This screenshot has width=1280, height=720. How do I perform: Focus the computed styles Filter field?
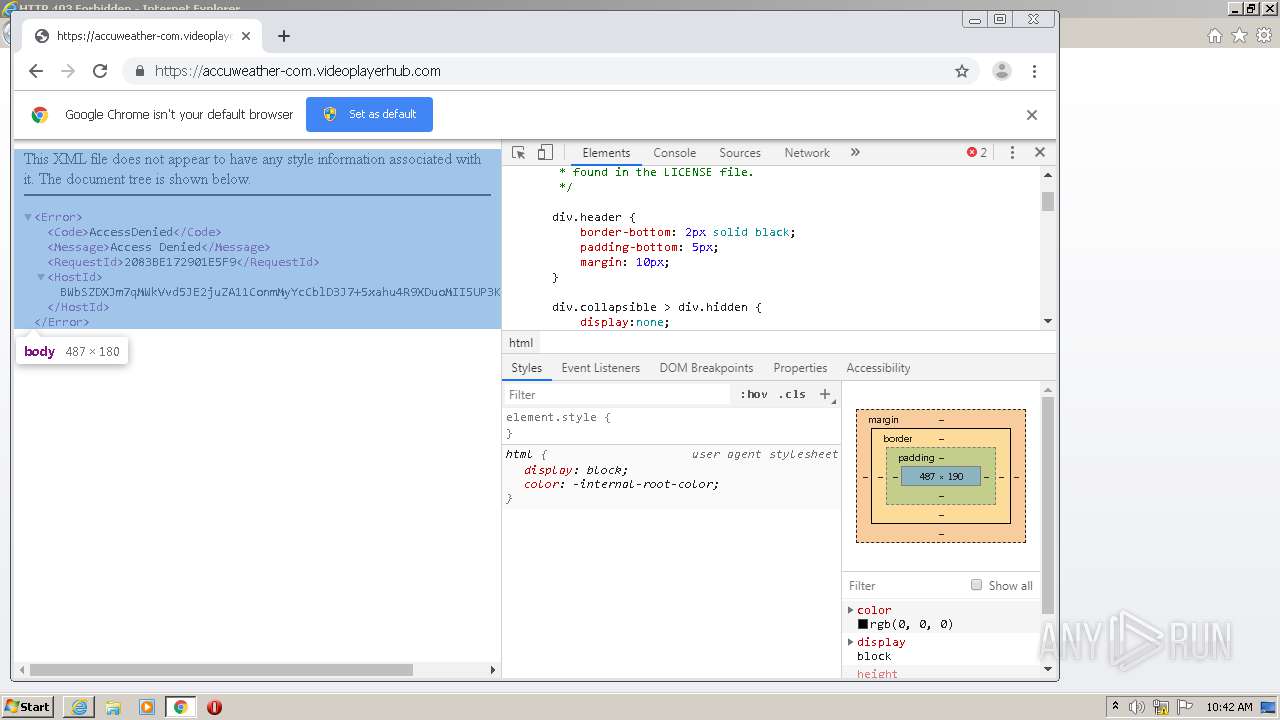905,586
